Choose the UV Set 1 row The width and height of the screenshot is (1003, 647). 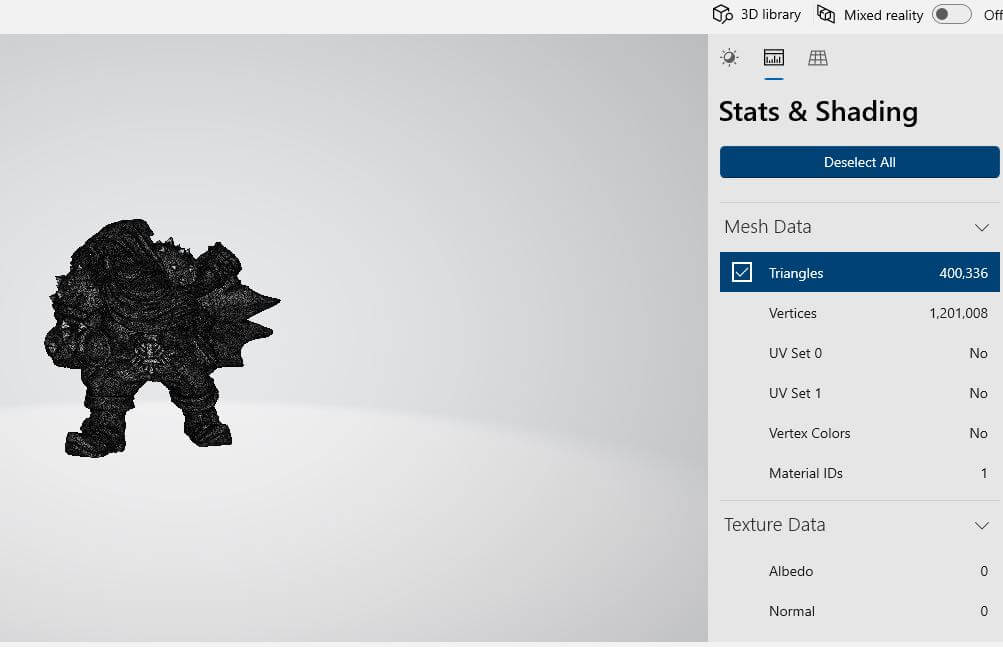point(859,393)
